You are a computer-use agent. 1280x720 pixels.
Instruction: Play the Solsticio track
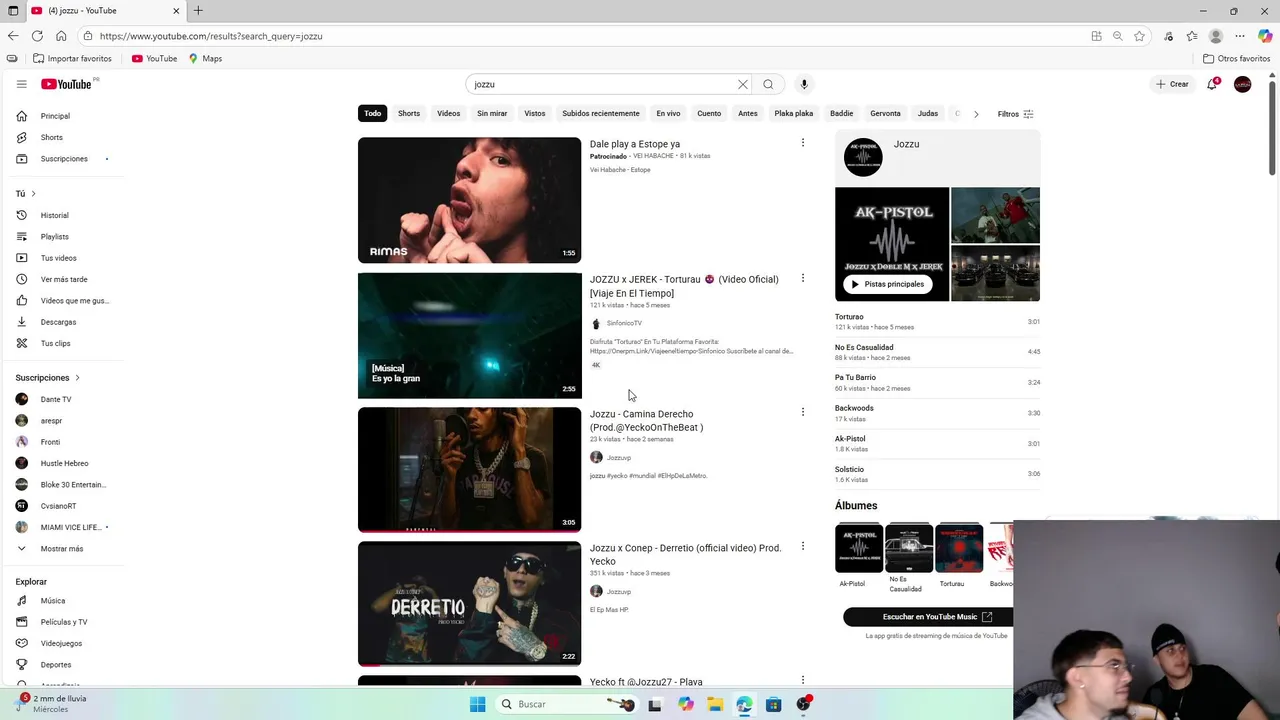pyautogui.click(x=937, y=474)
